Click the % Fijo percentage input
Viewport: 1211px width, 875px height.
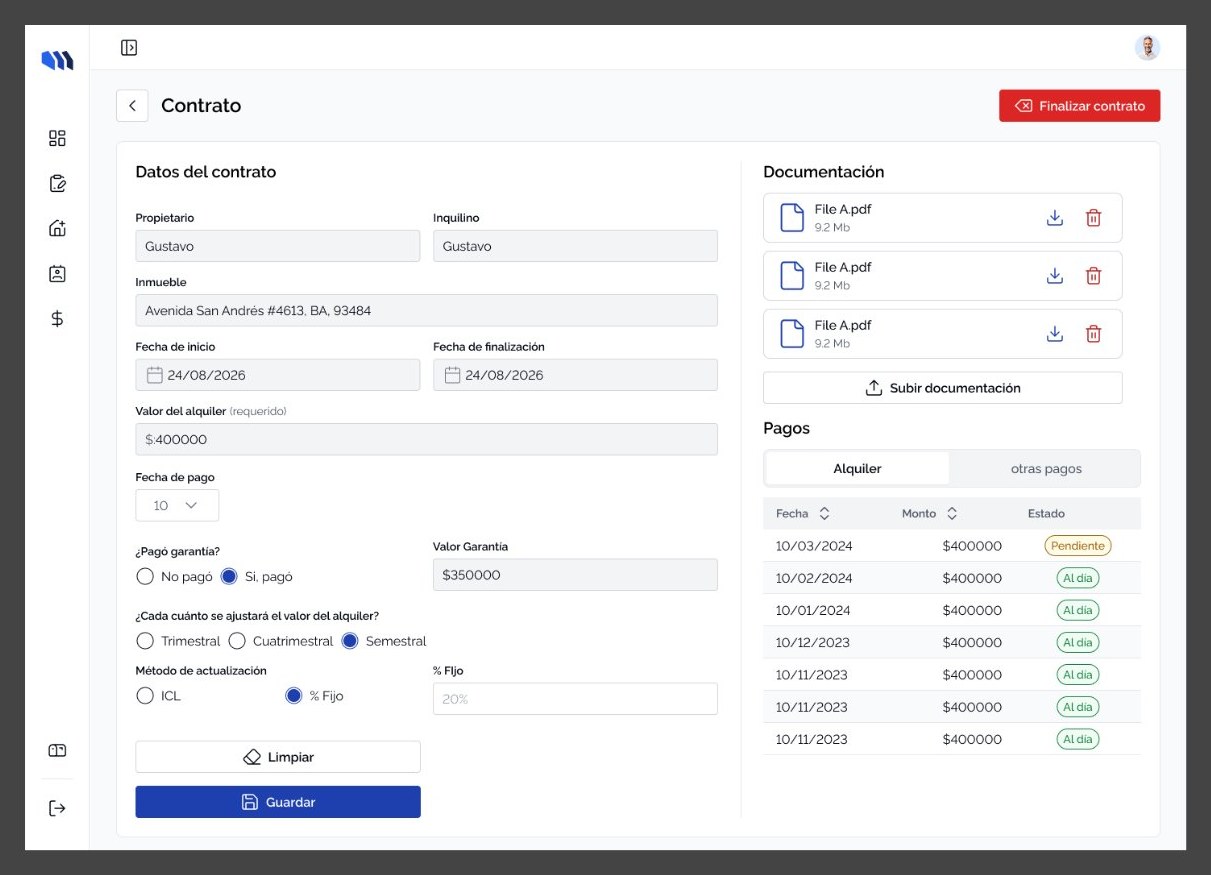click(575, 699)
